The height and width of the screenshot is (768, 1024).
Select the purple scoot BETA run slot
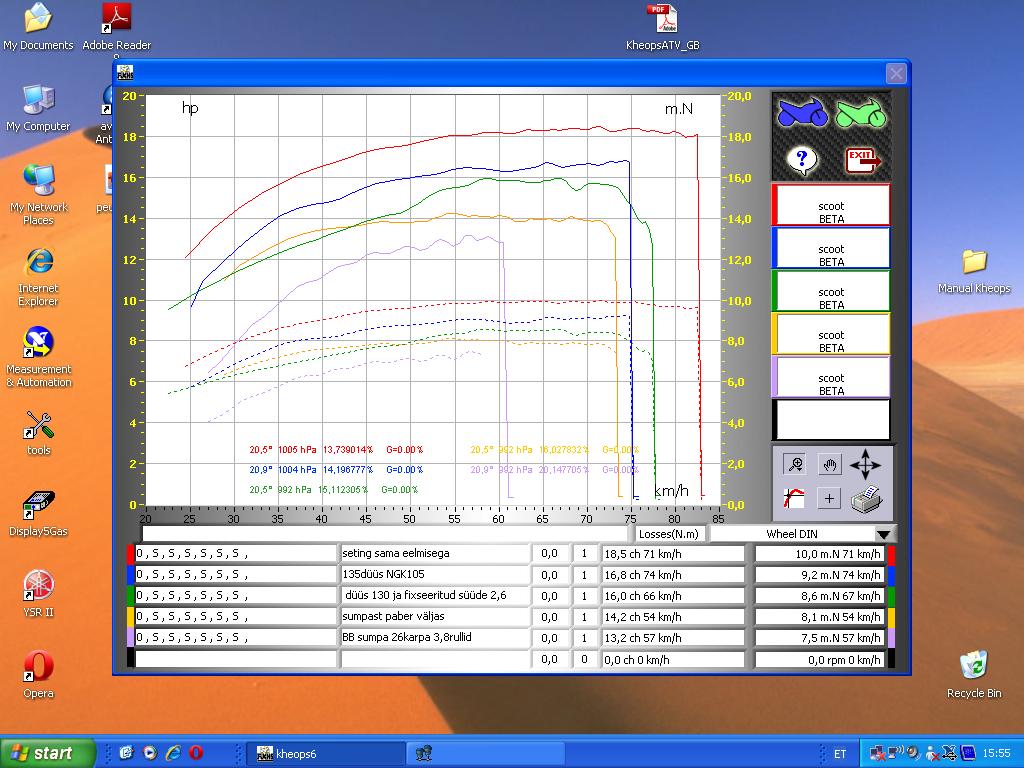831,377
